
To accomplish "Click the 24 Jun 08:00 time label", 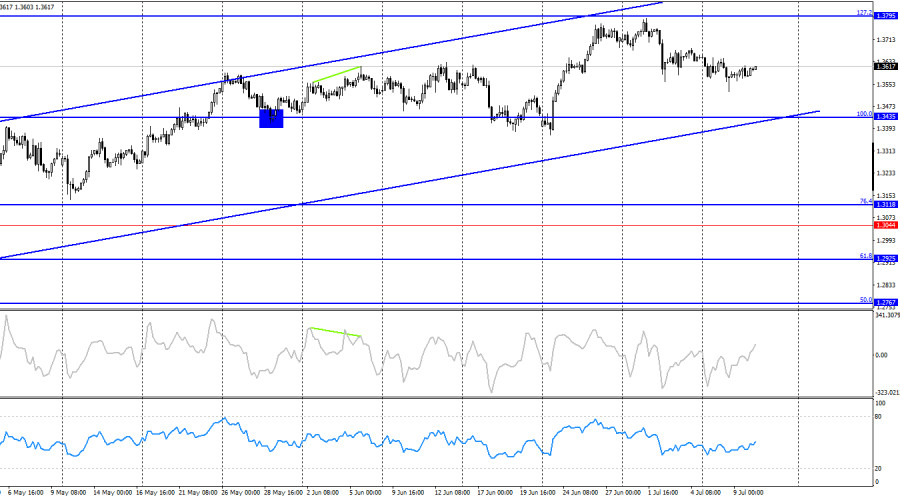I will (580, 493).
